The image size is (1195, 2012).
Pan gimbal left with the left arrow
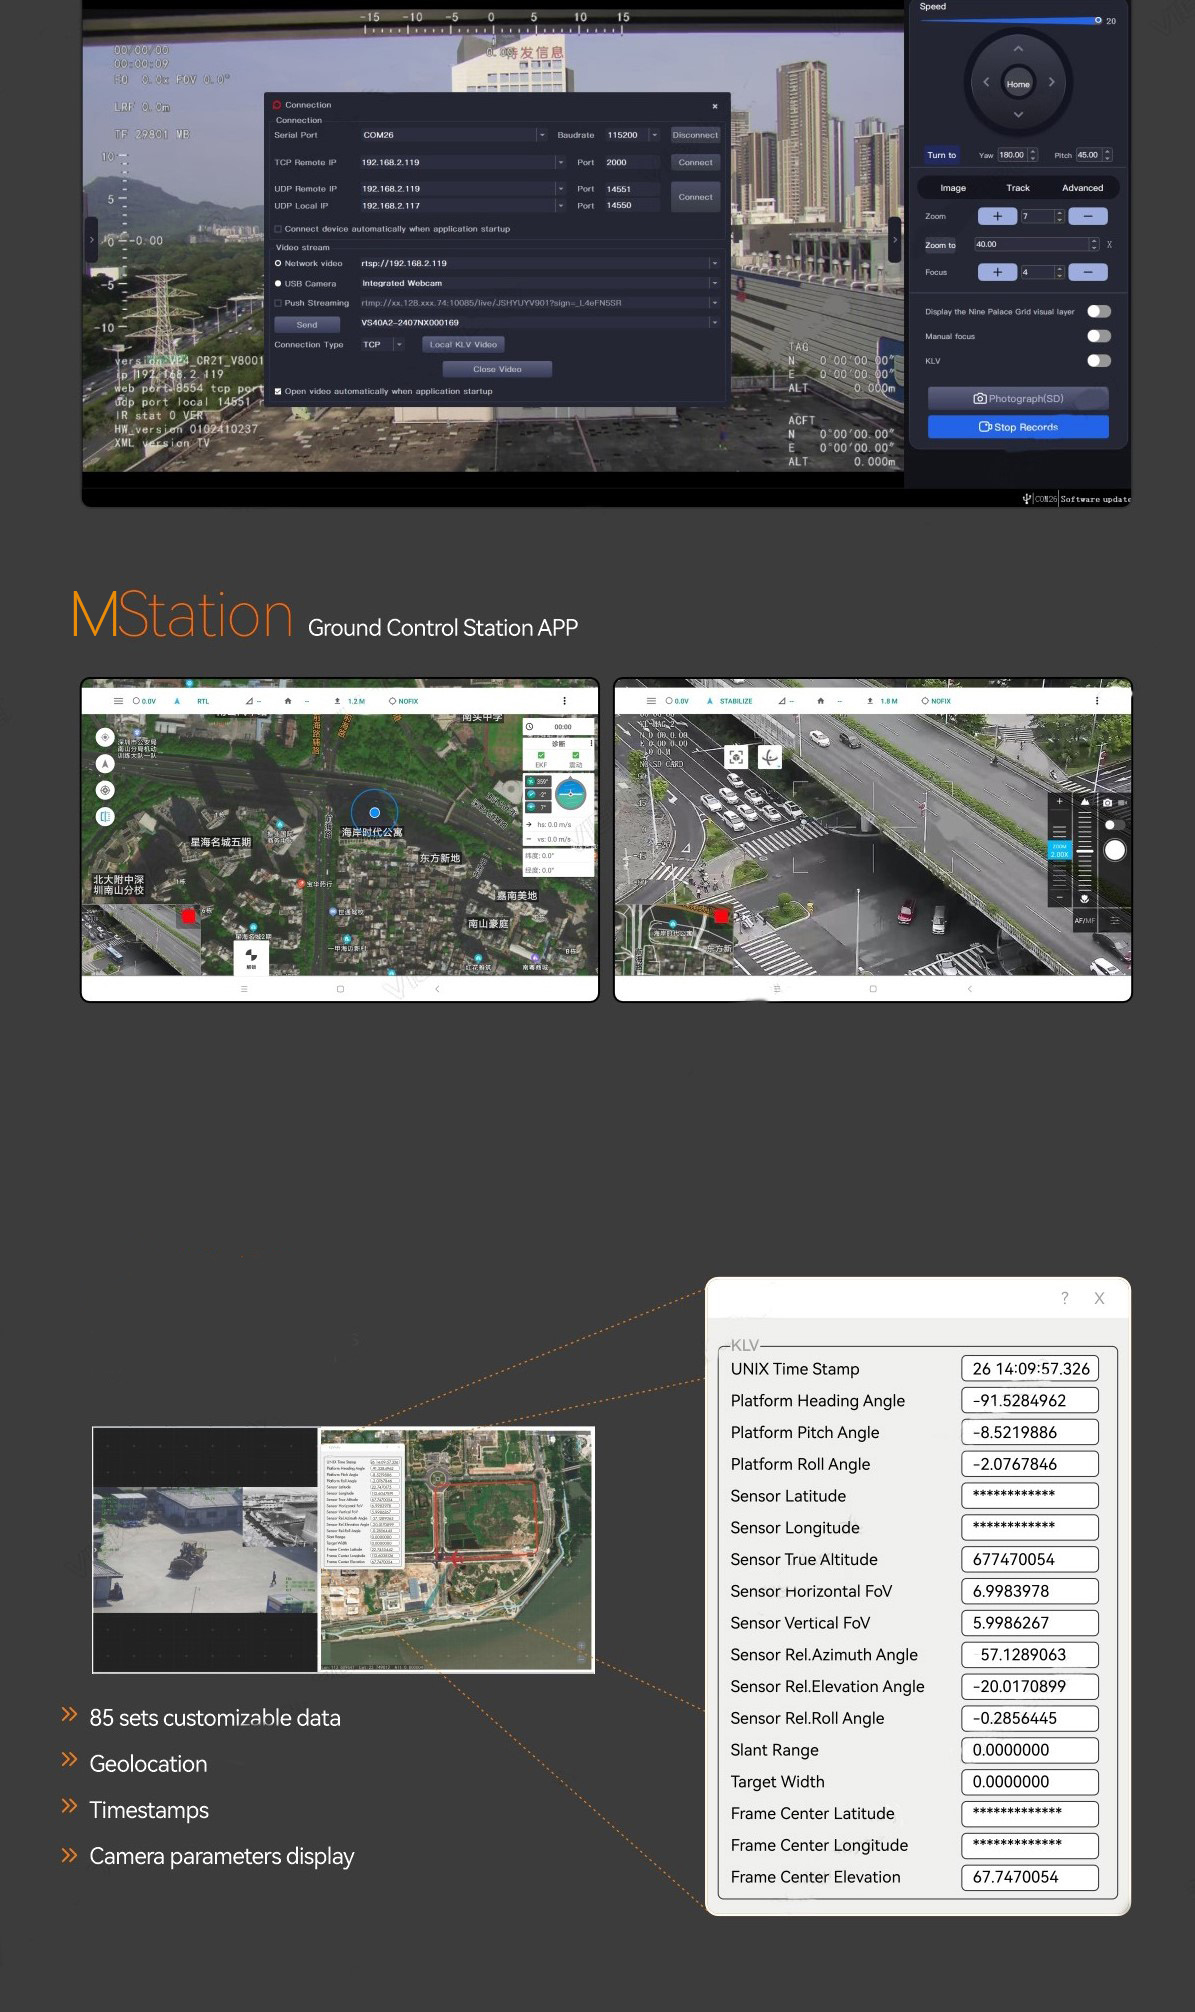pos(985,82)
